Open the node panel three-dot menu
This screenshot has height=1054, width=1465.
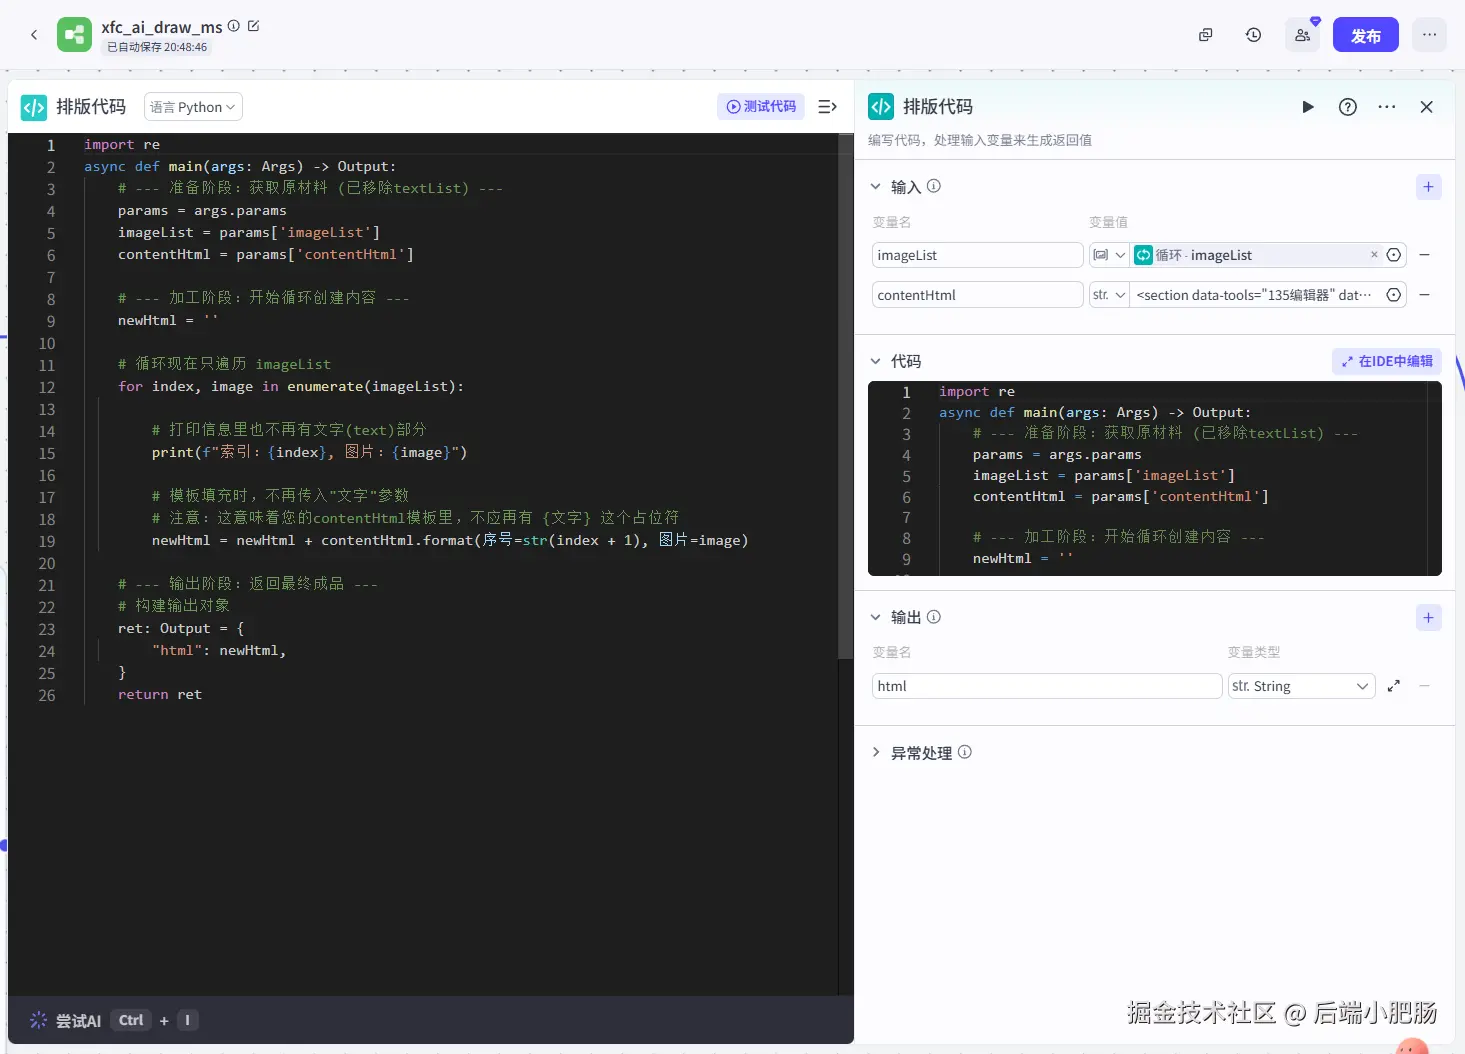coord(1387,107)
